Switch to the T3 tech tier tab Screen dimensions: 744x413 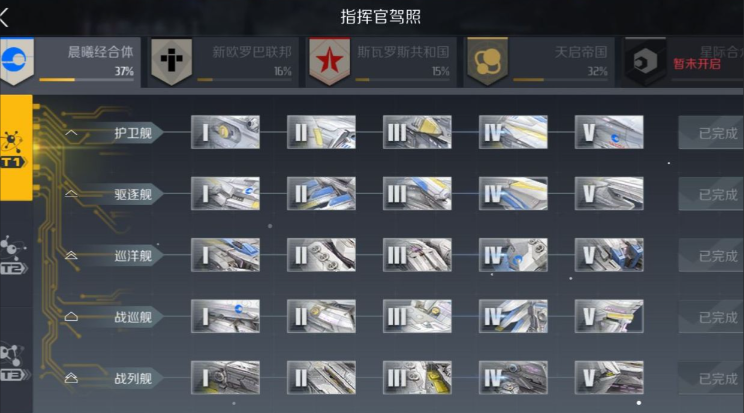(x=14, y=362)
